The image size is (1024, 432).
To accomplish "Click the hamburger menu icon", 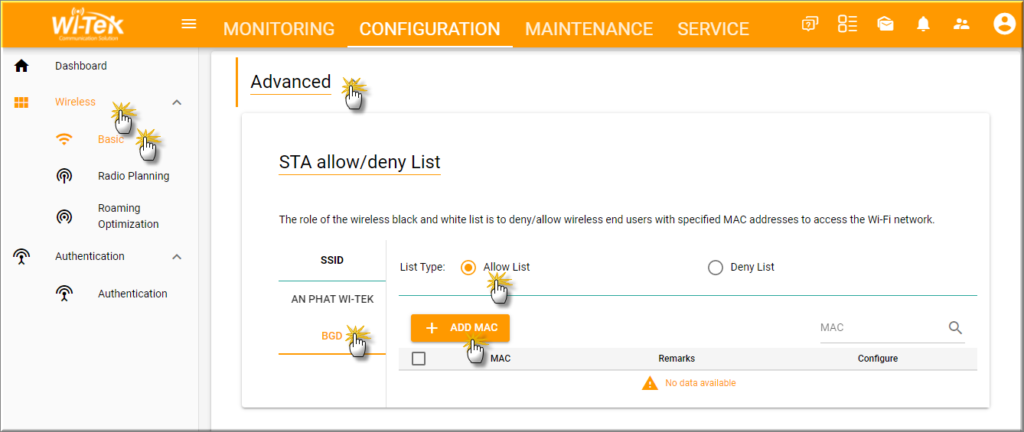I will click(188, 24).
